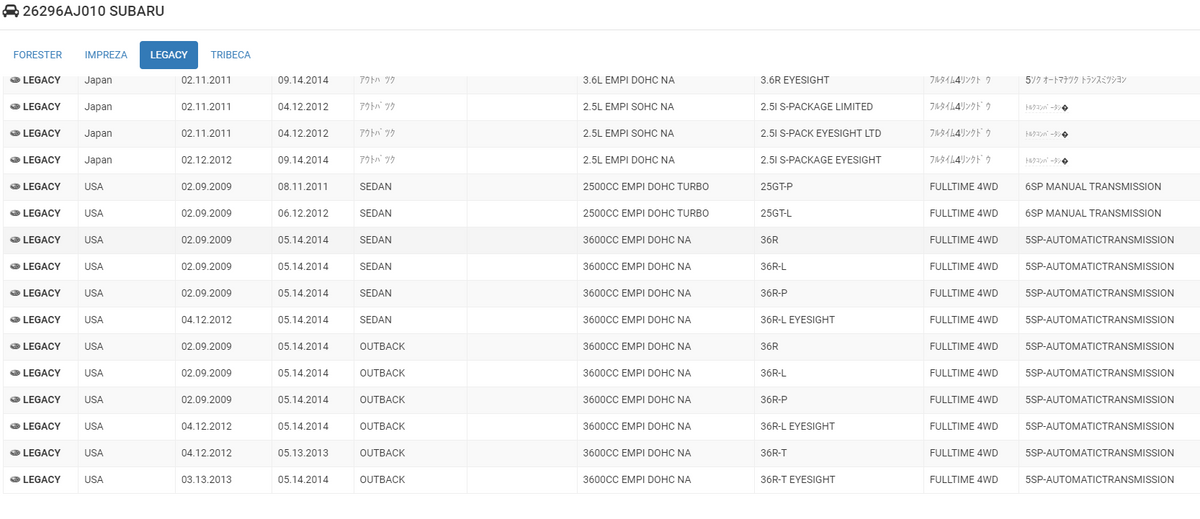
Task: Click the Subaru logo in the 2.5I S-PACK EYESIGHT LTD row
Action: click(15, 134)
